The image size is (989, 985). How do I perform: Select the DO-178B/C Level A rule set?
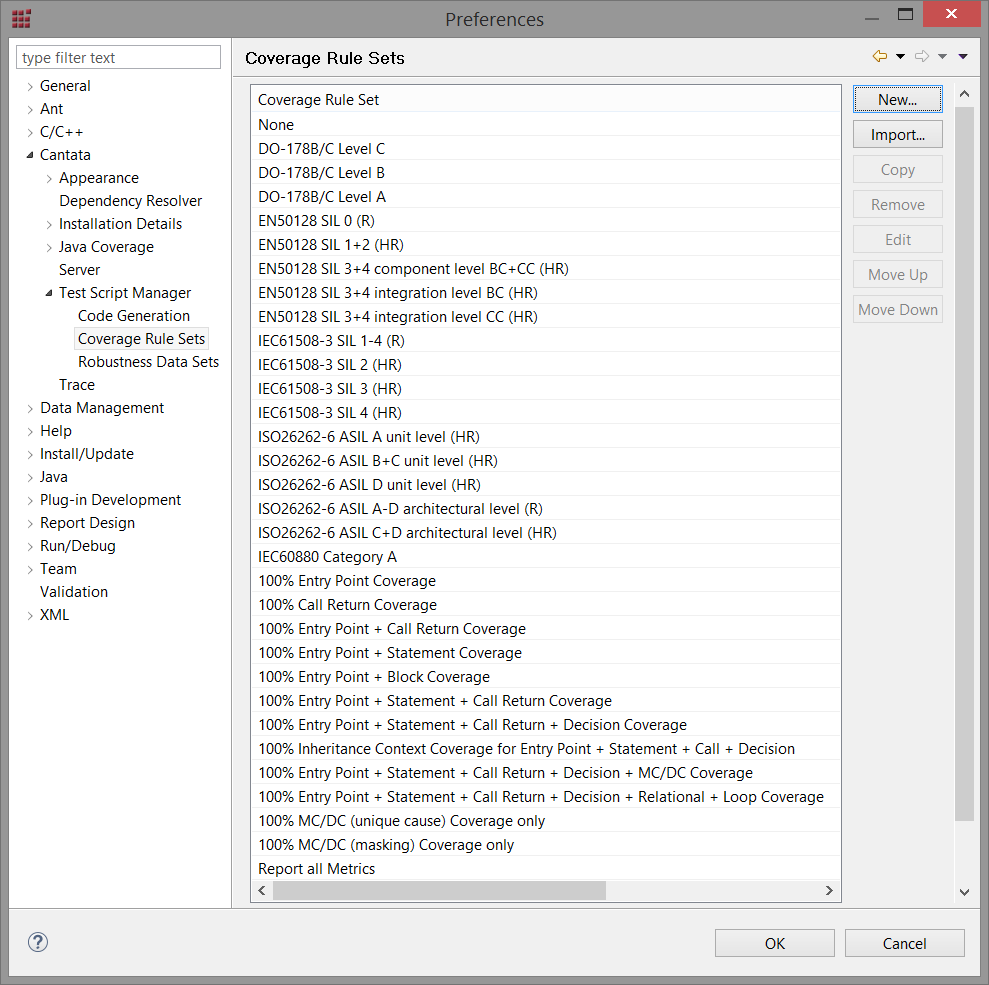coord(546,197)
